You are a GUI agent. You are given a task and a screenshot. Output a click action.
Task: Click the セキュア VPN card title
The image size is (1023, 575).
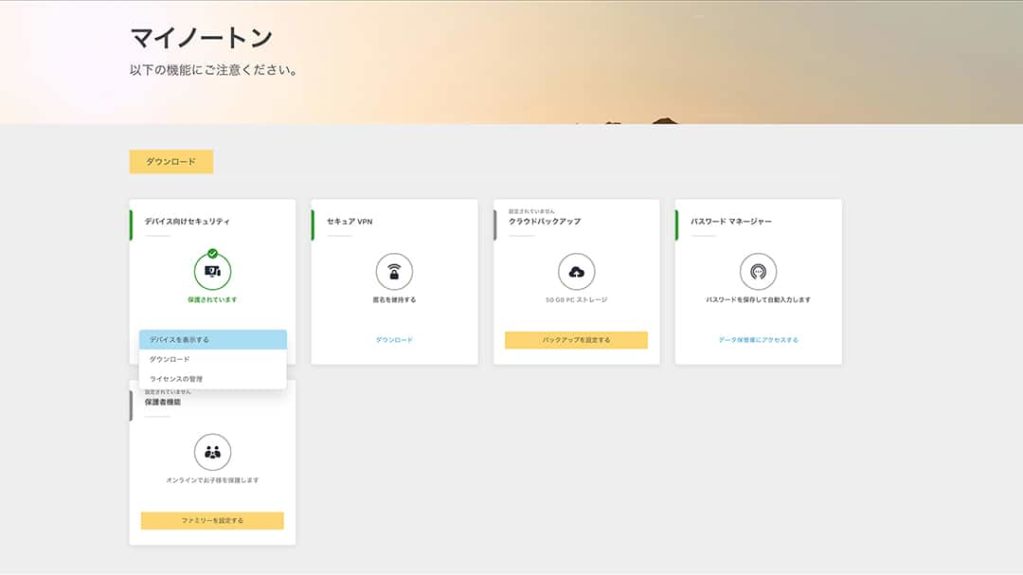pos(349,221)
